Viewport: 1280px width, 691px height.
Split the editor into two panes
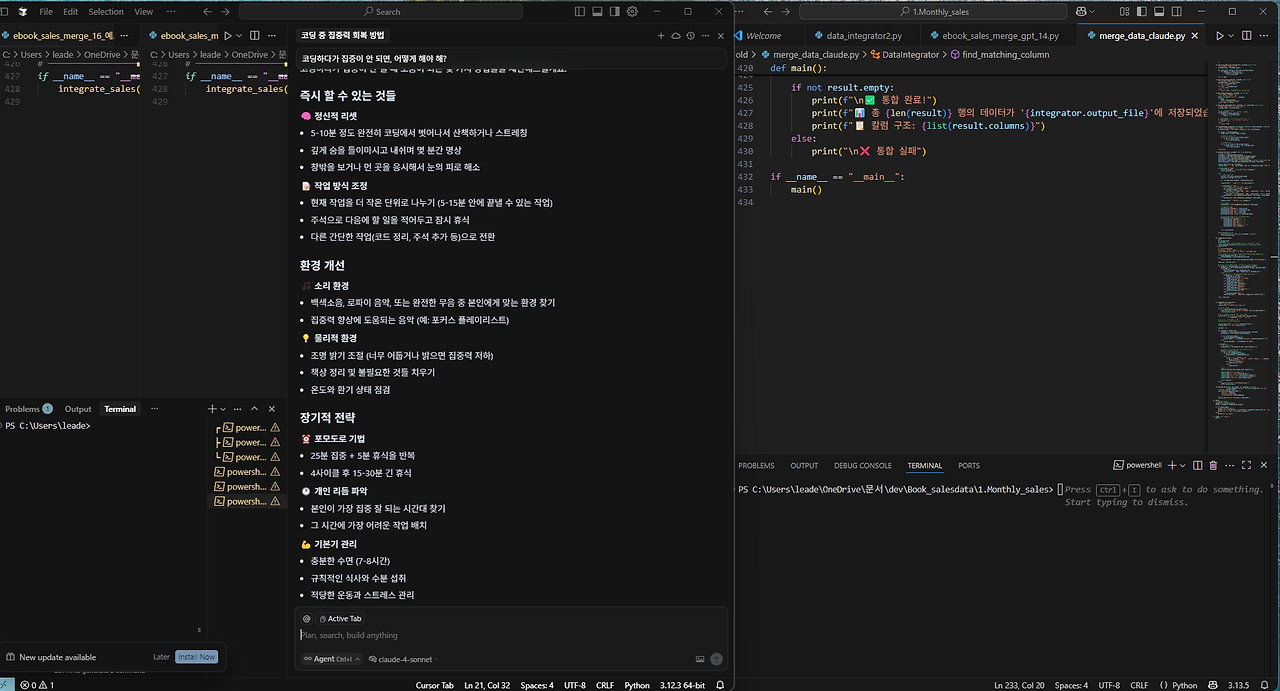point(1246,33)
